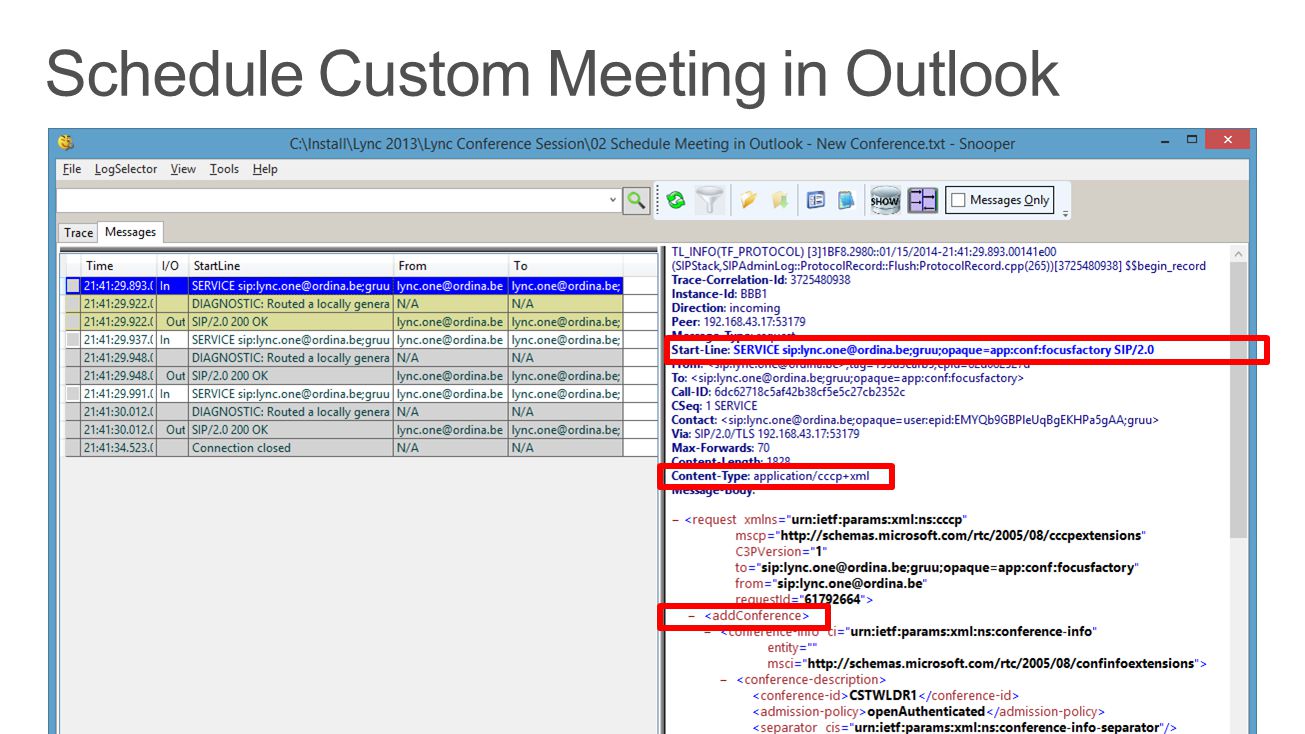Click the Direction: incoming line

725,308
